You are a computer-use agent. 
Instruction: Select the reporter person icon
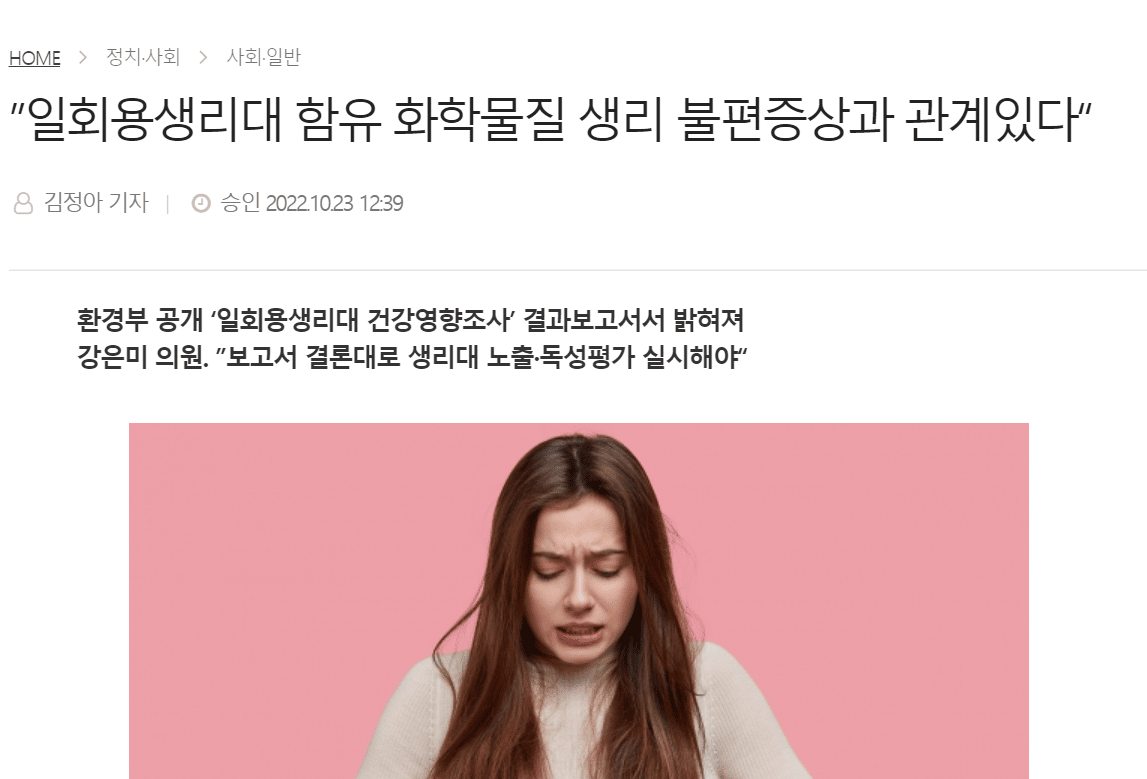click(x=23, y=203)
